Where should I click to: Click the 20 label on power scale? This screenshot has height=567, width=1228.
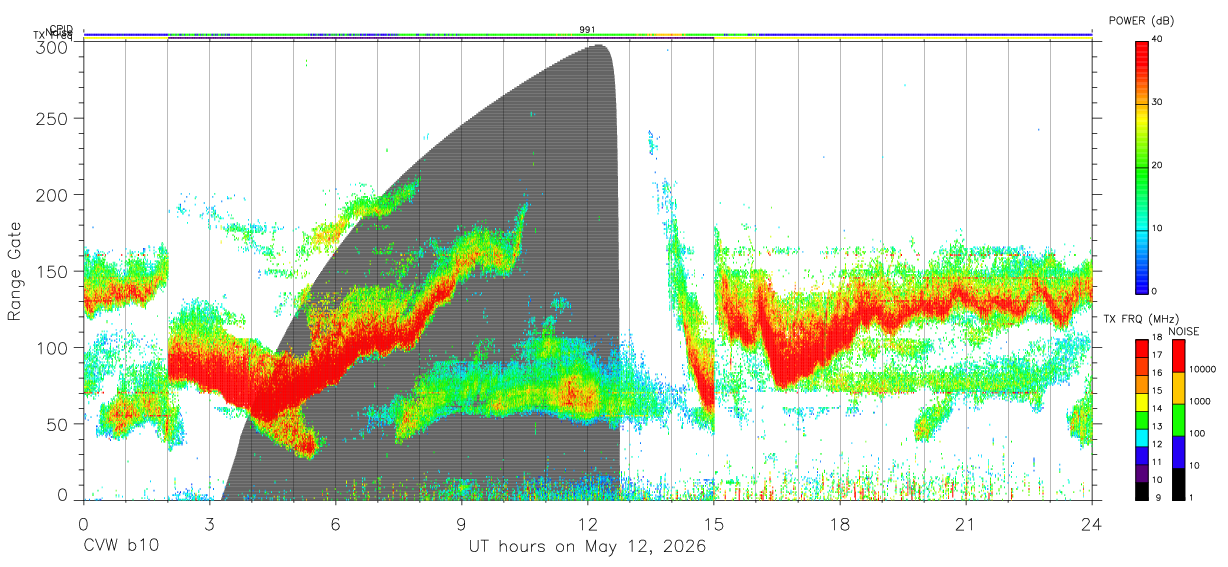tap(1157, 166)
